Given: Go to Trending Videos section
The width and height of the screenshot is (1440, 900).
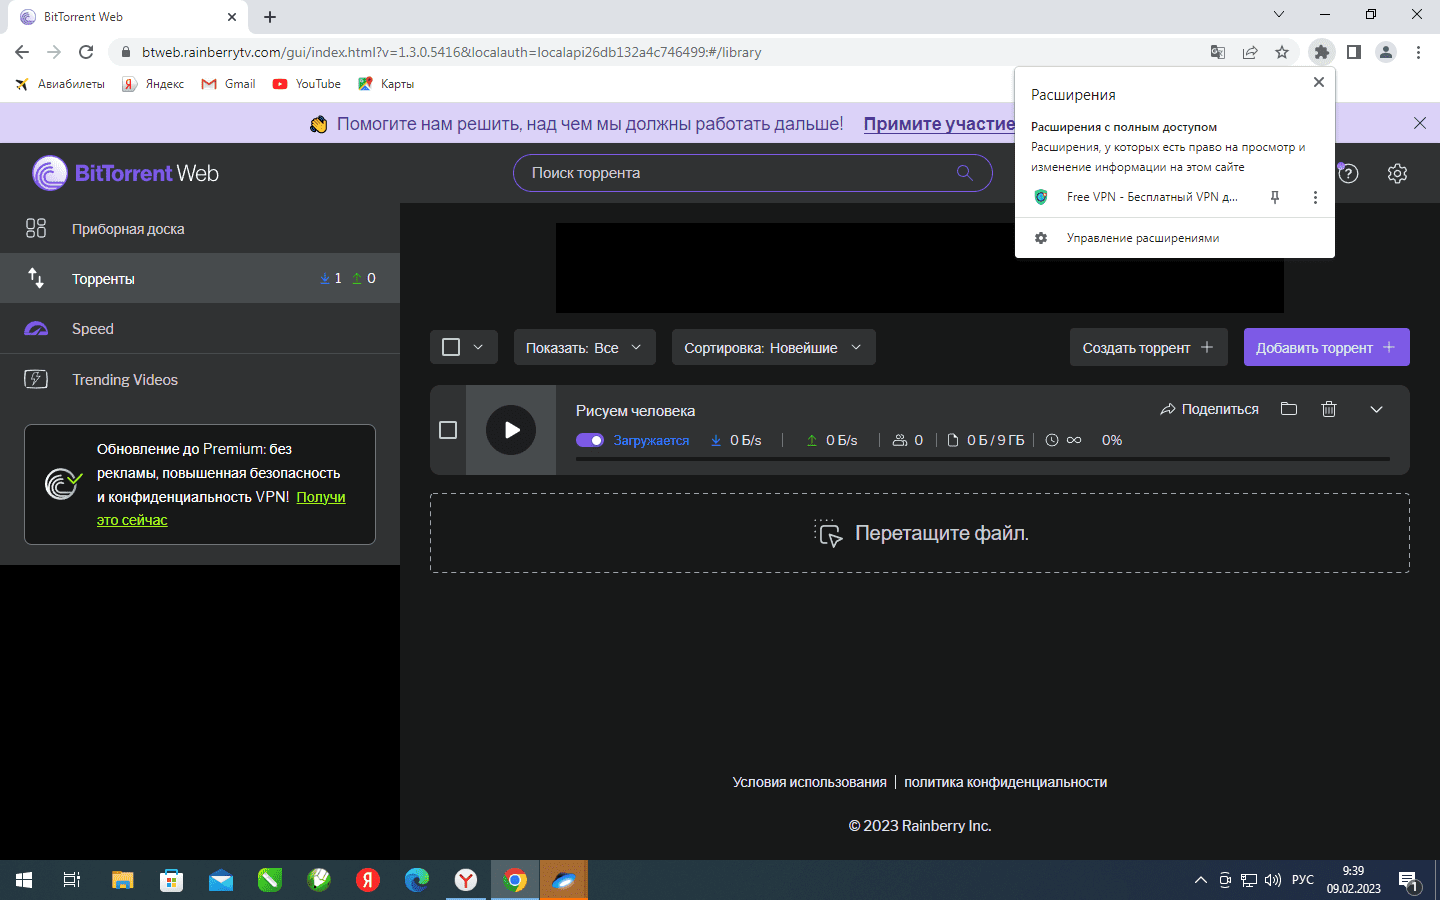Looking at the screenshot, I should (125, 380).
